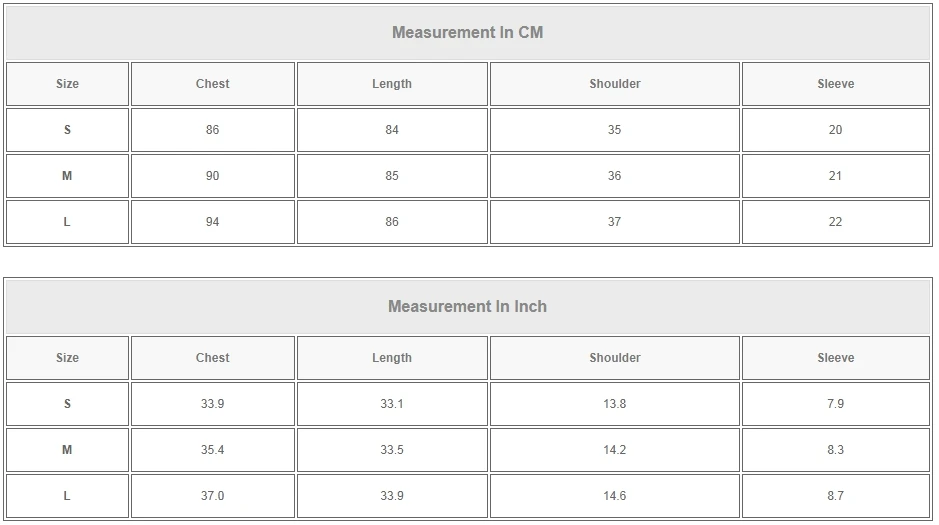Screen dimensions: 939x525
Task: Click the length value 85 cell
Action: click(x=392, y=176)
